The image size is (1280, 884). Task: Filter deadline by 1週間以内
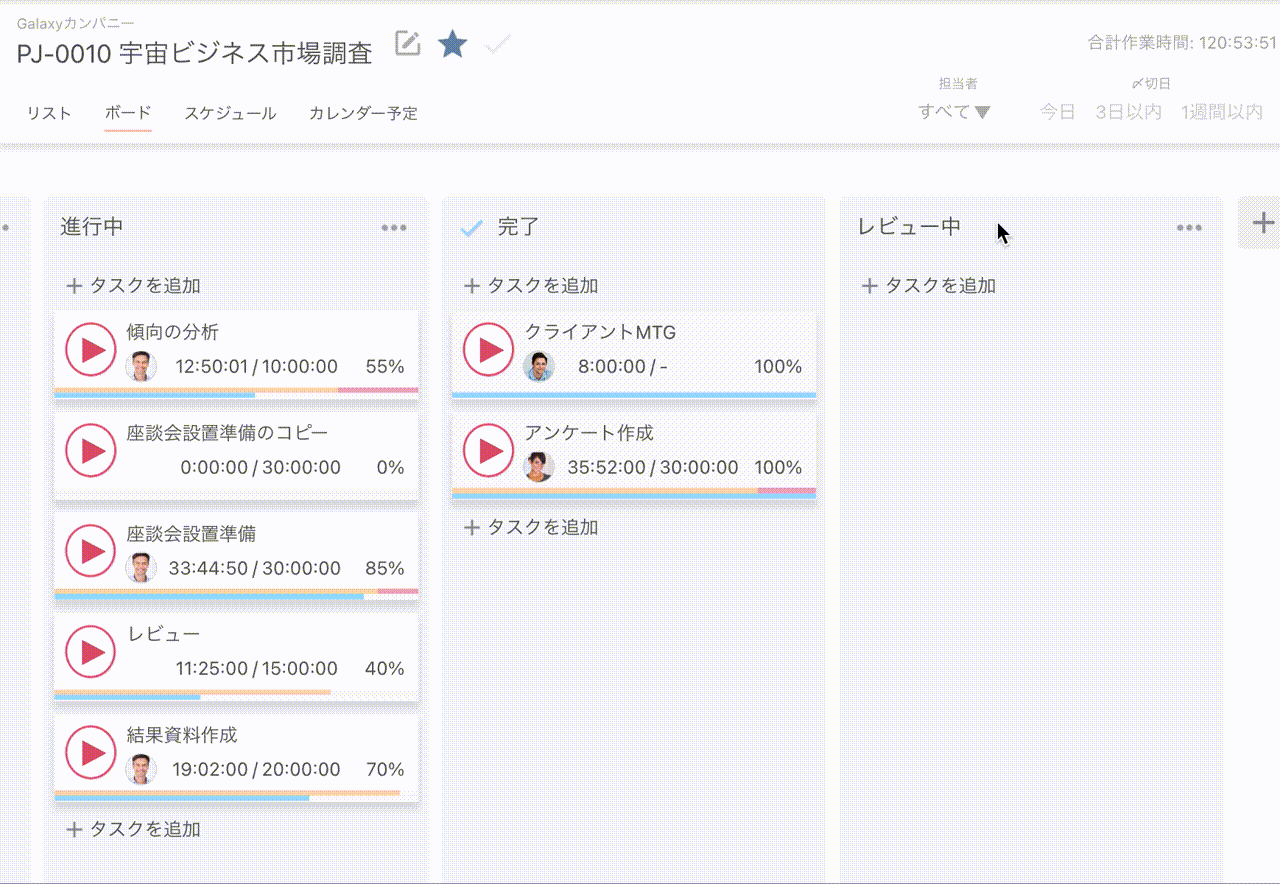coord(1222,112)
